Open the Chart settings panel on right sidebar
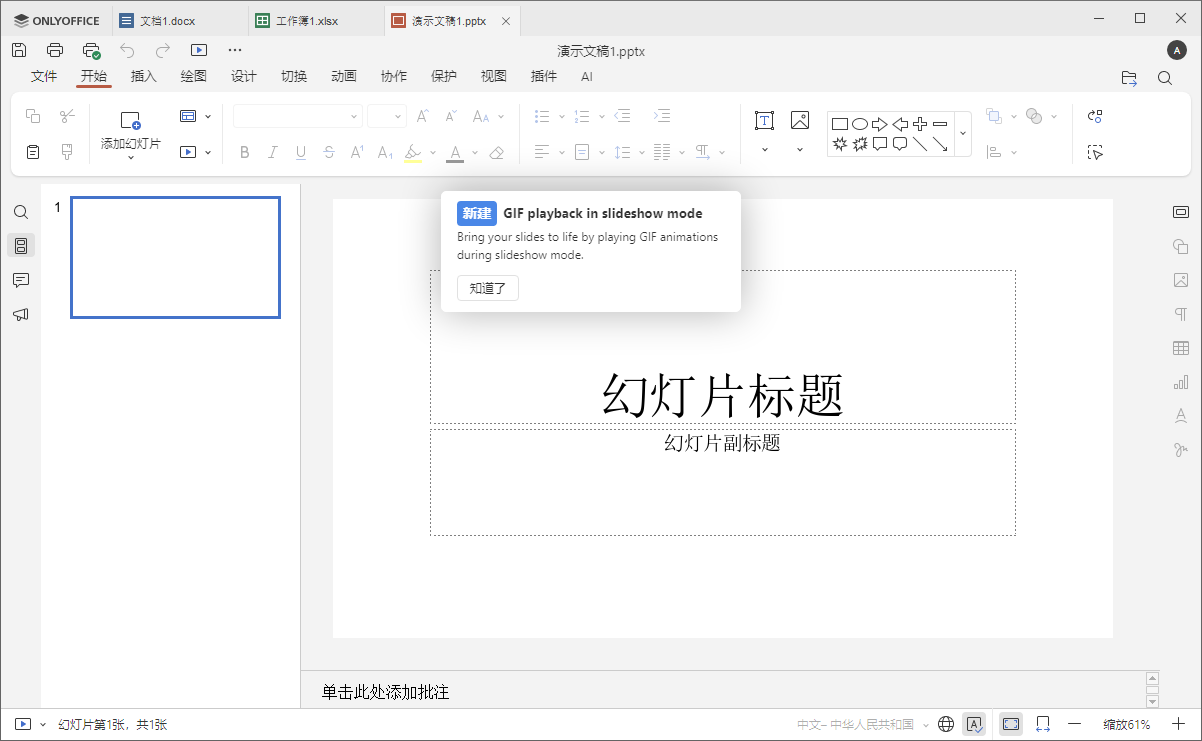 pos(1181,381)
